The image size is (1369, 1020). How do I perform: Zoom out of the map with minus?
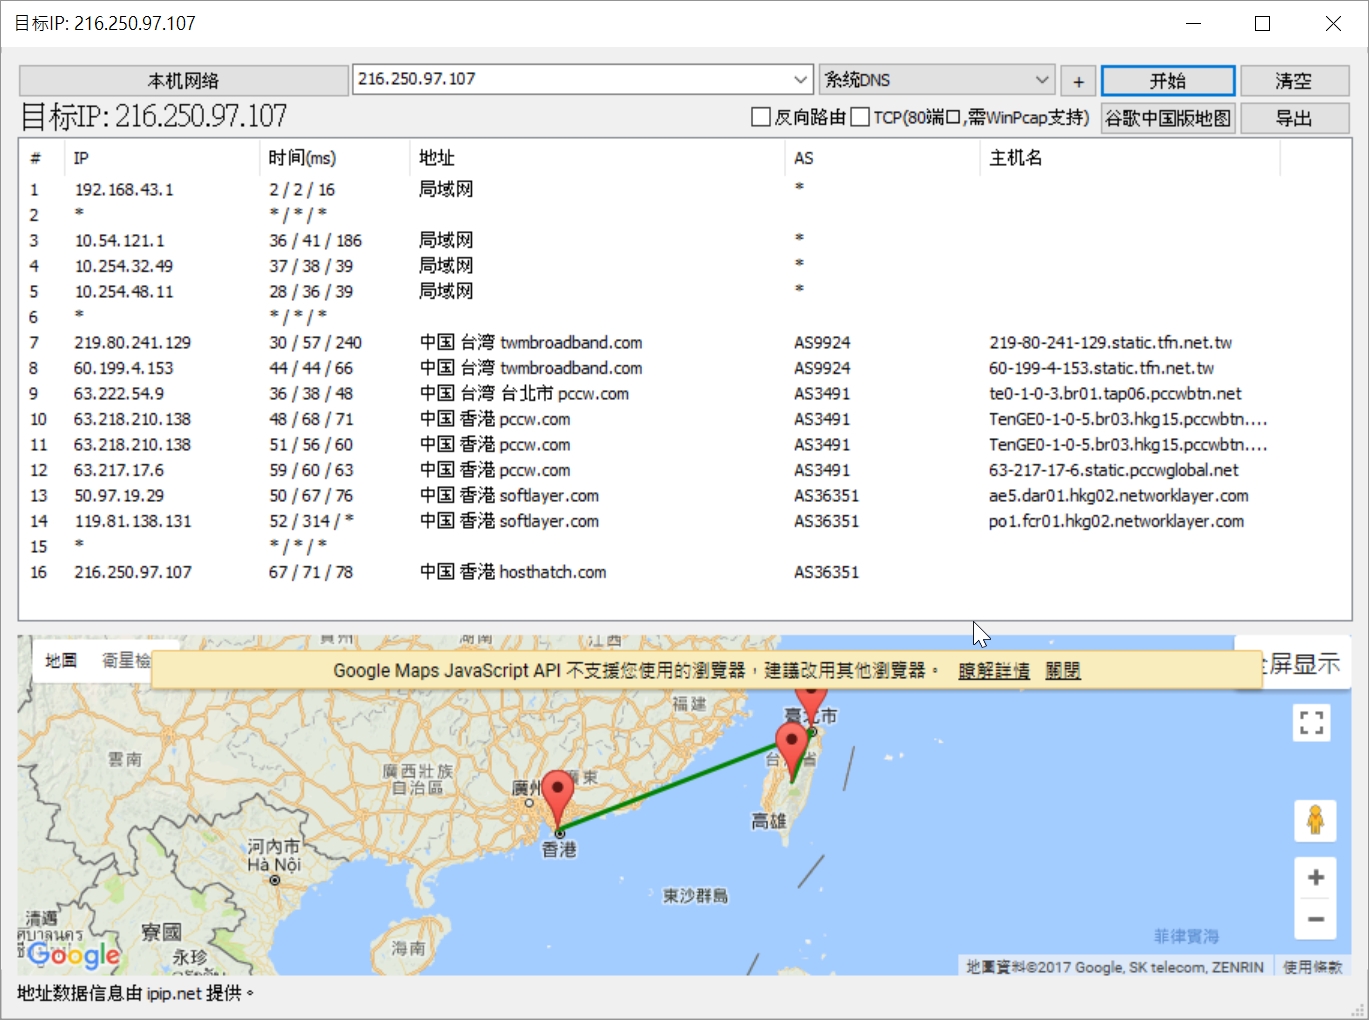[x=1315, y=919]
